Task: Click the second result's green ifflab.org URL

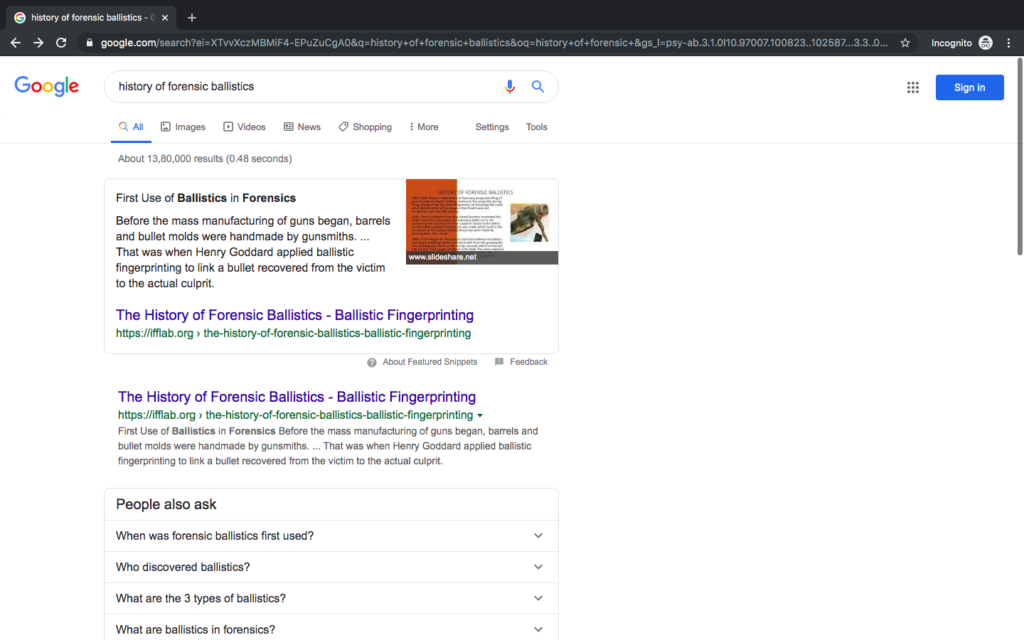Action: (295, 415)
